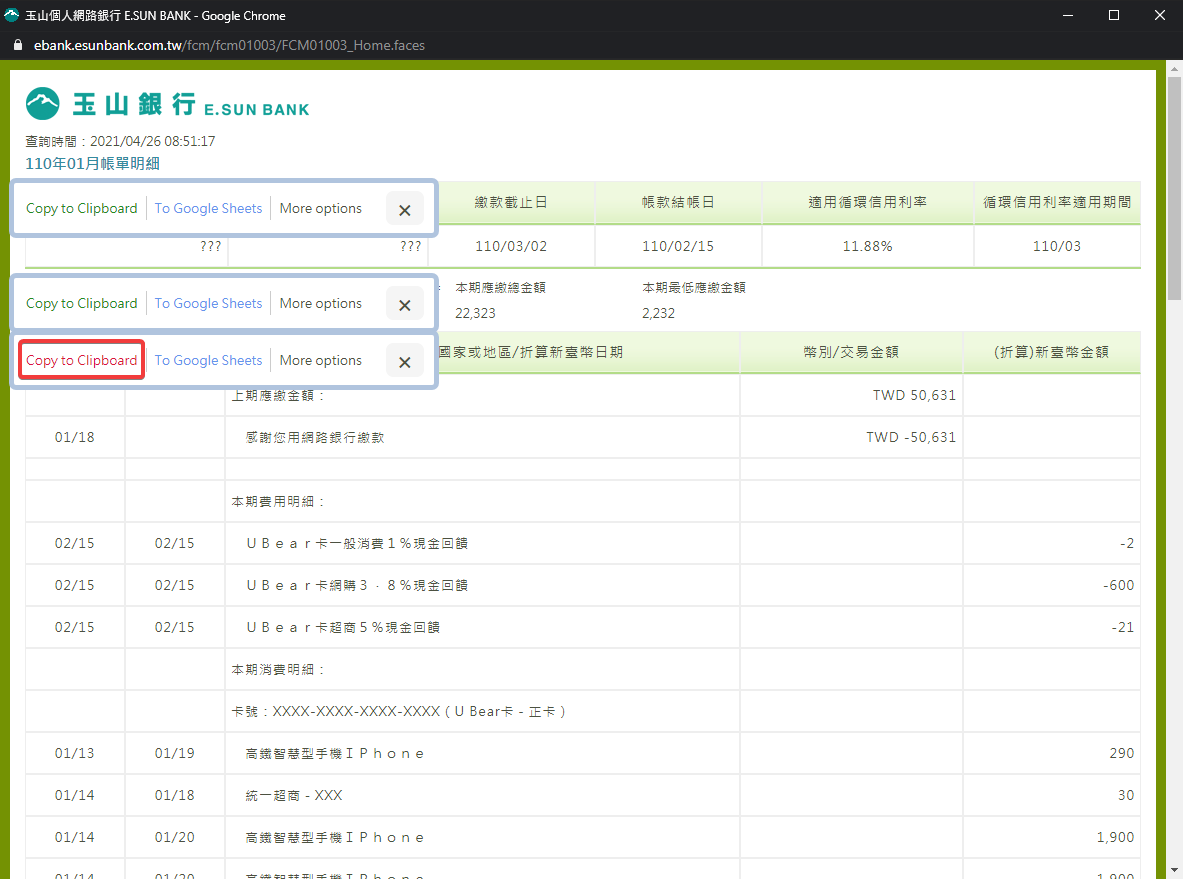
Task: Click the 01/19 posting date cell
Action: point(174,753)
